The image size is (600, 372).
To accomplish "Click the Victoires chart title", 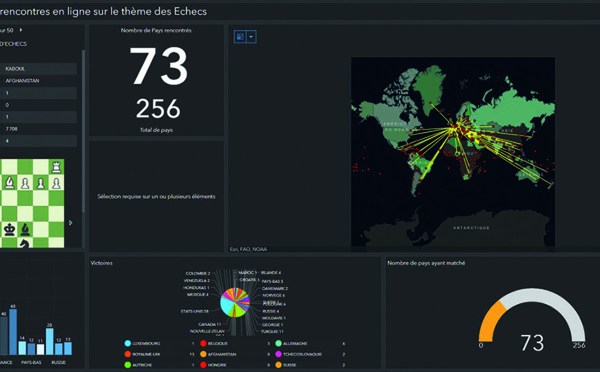I will pyautogui.click(x=101, y=263).
